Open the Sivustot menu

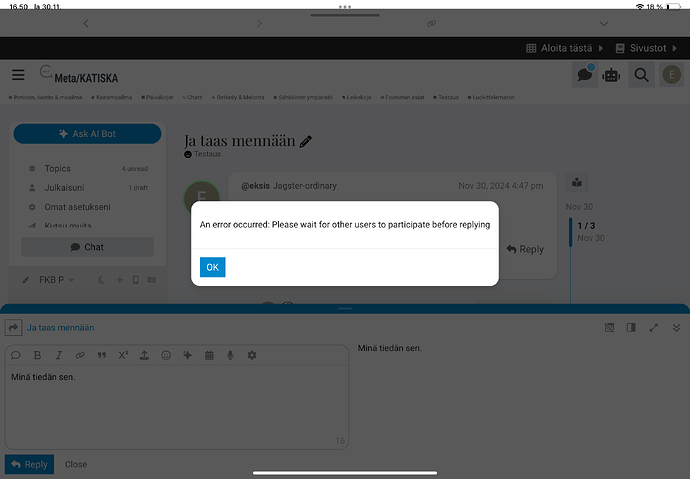tap(646, 48)
